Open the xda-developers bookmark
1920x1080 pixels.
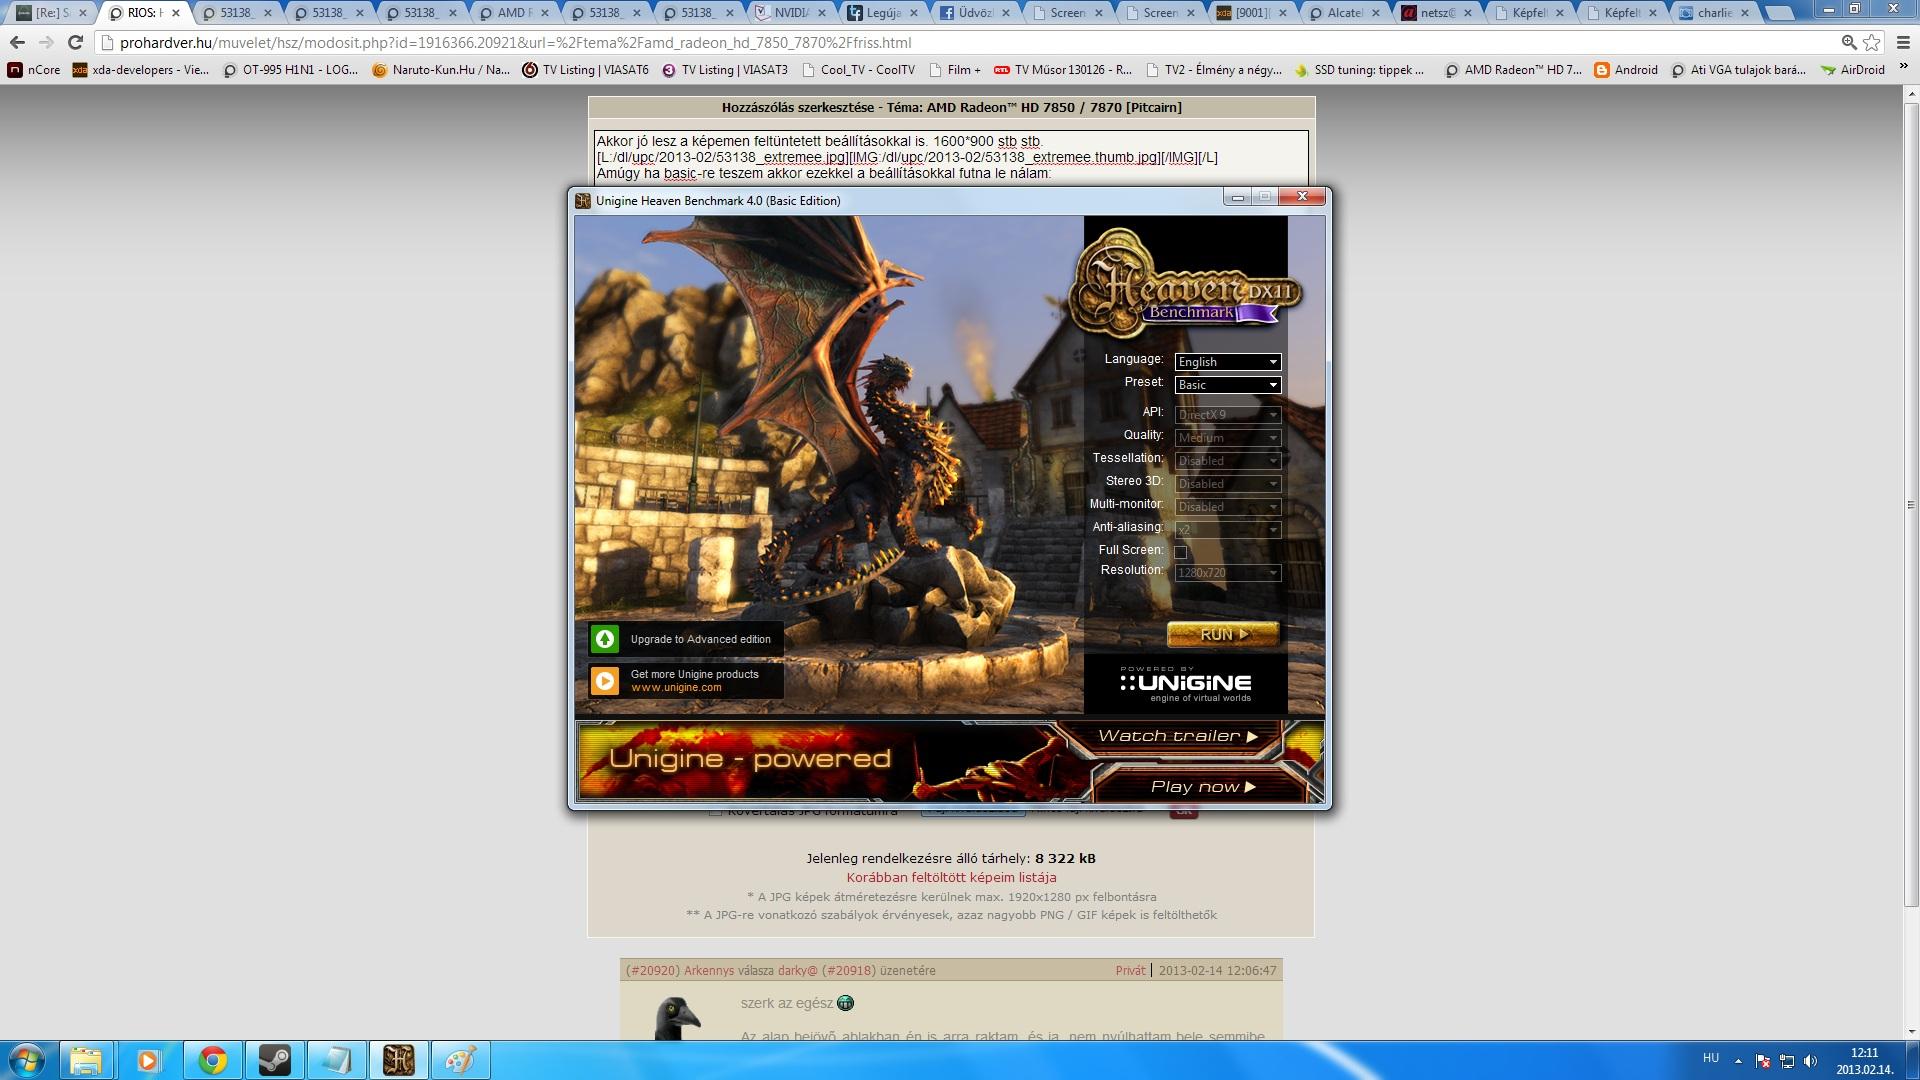[141, 70]
